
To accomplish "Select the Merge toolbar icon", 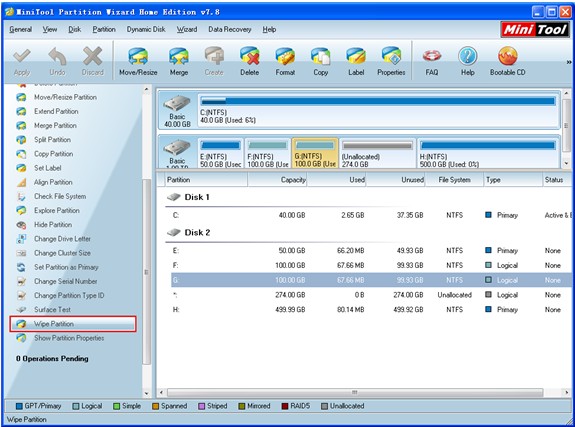I will [179, 61].
